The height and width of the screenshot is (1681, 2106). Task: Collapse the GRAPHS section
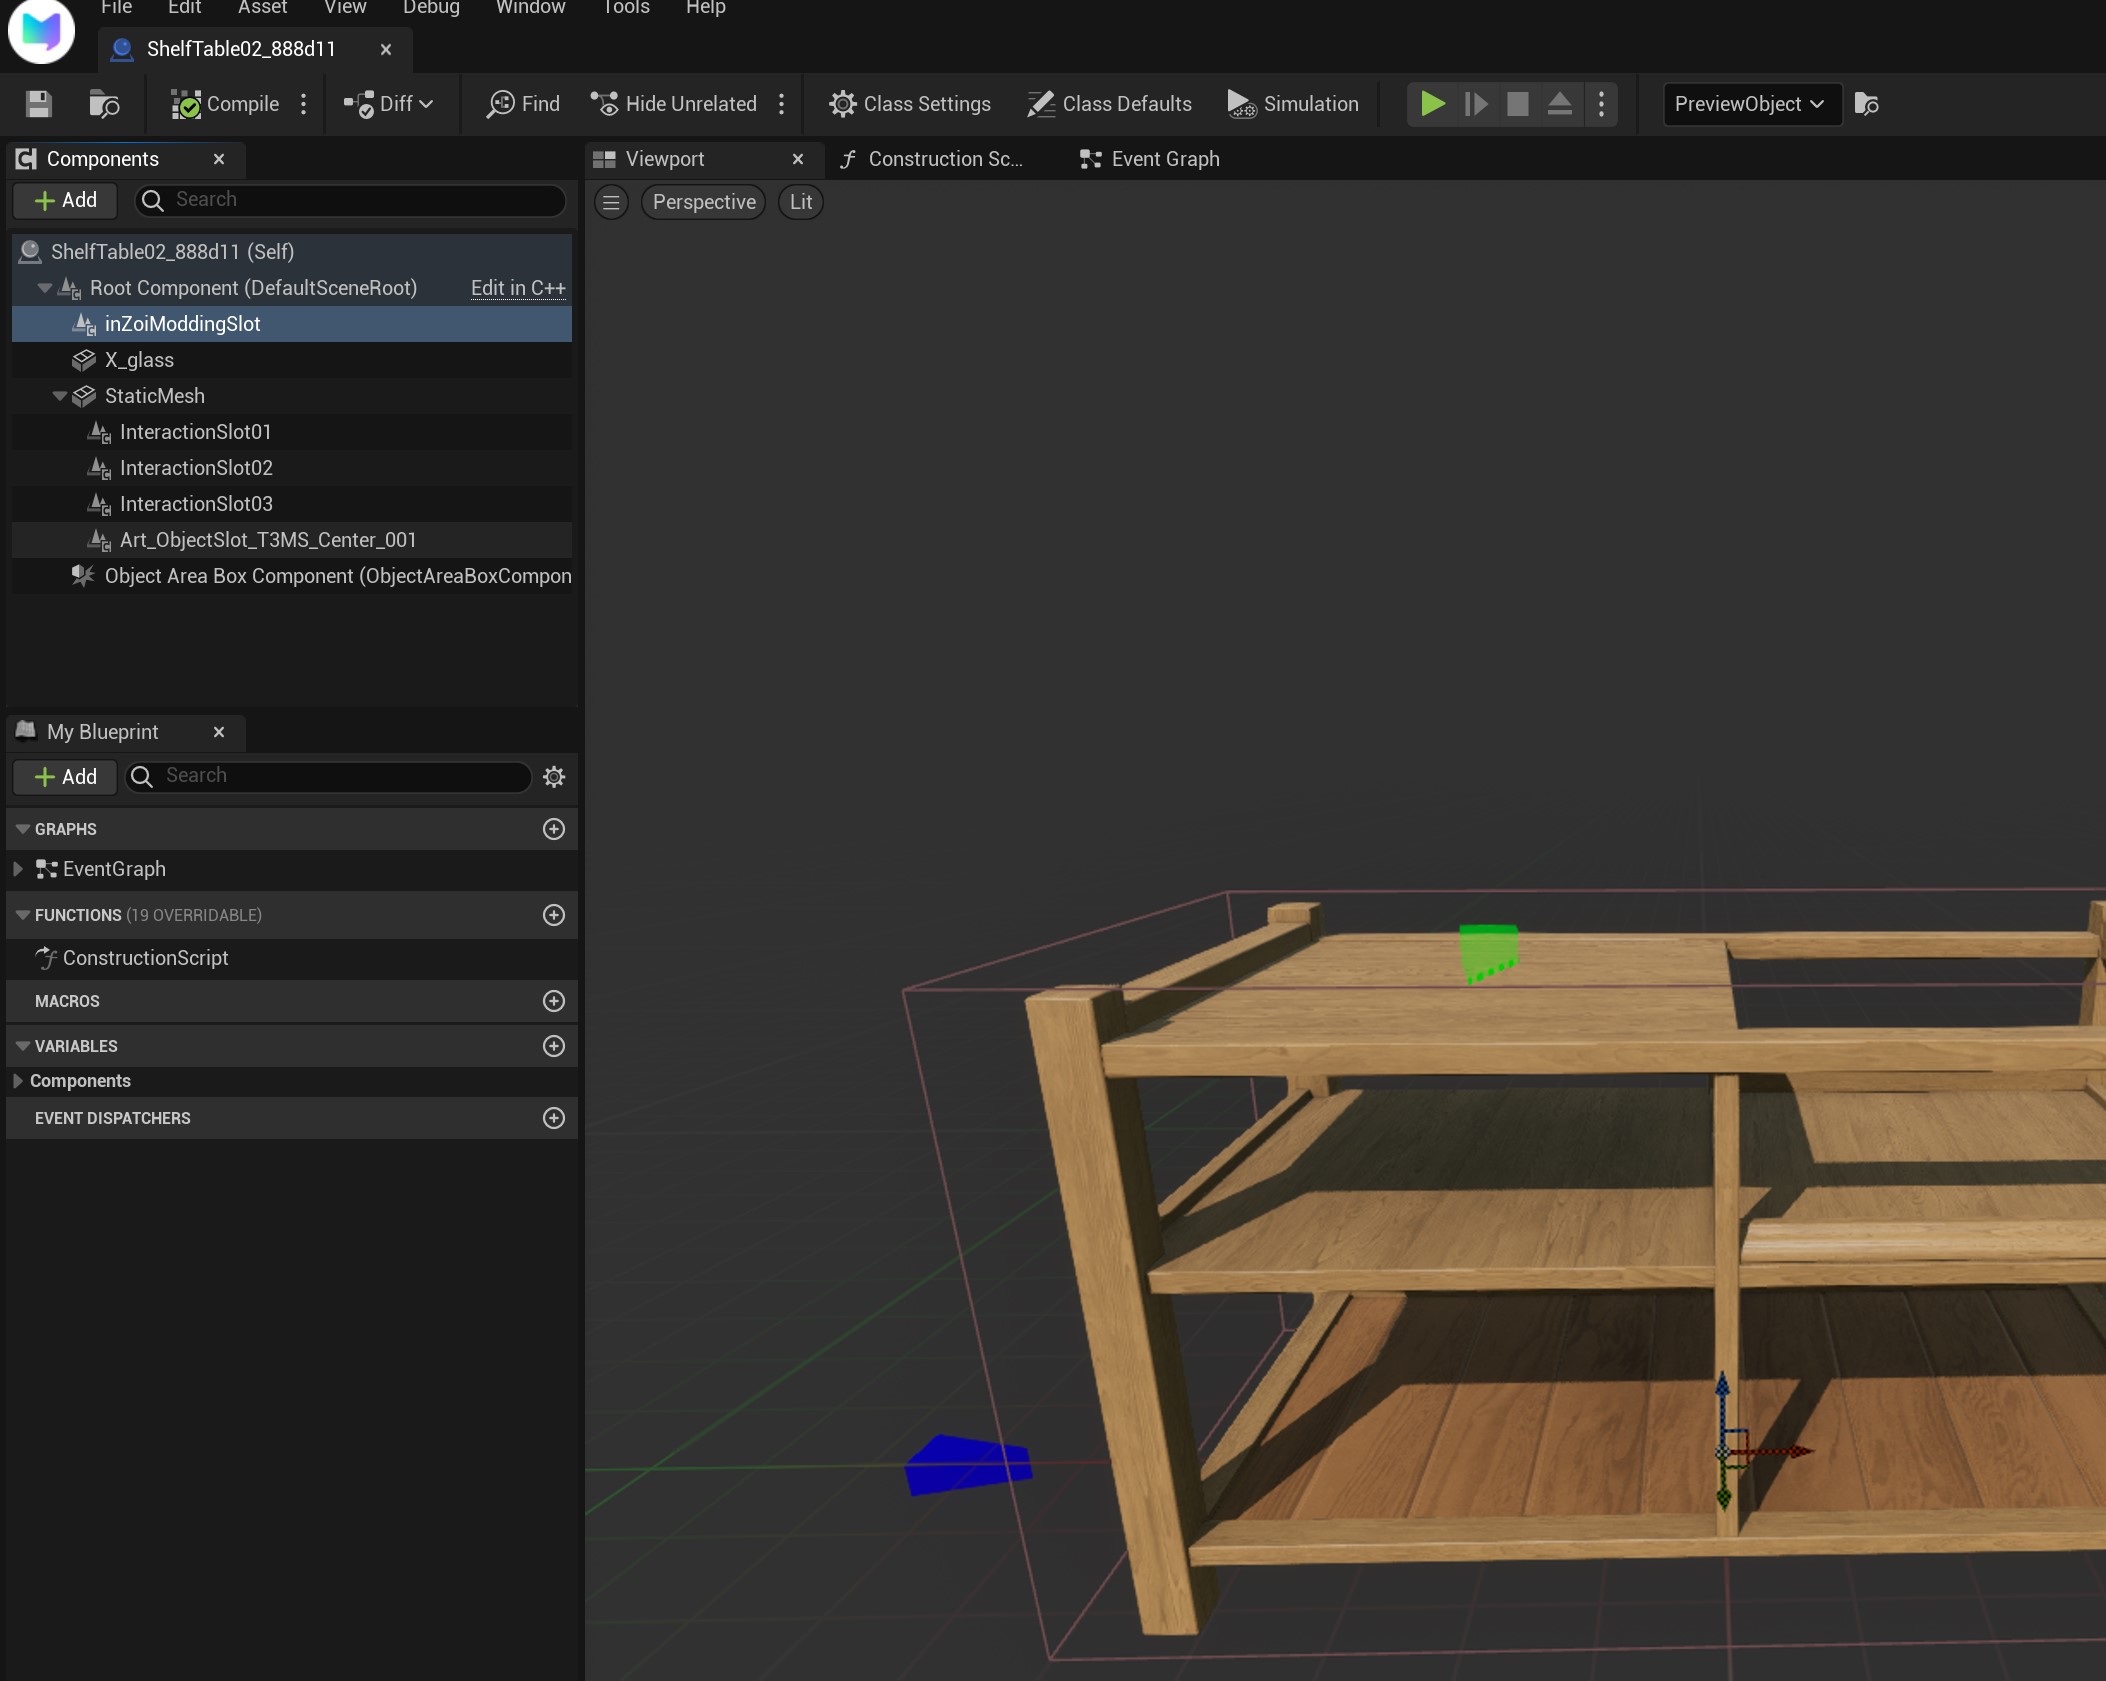tap(22, 829)
